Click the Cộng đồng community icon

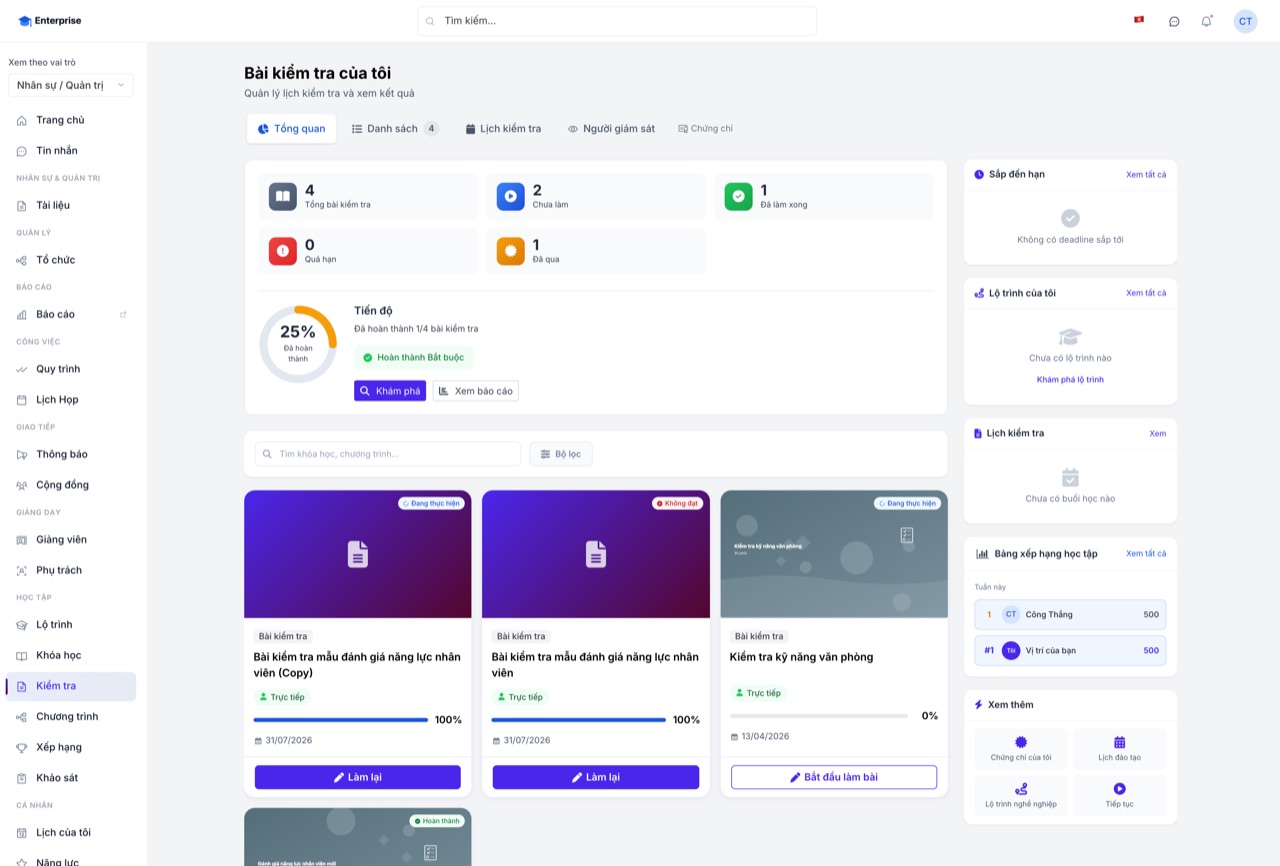(x=22, y=485)
